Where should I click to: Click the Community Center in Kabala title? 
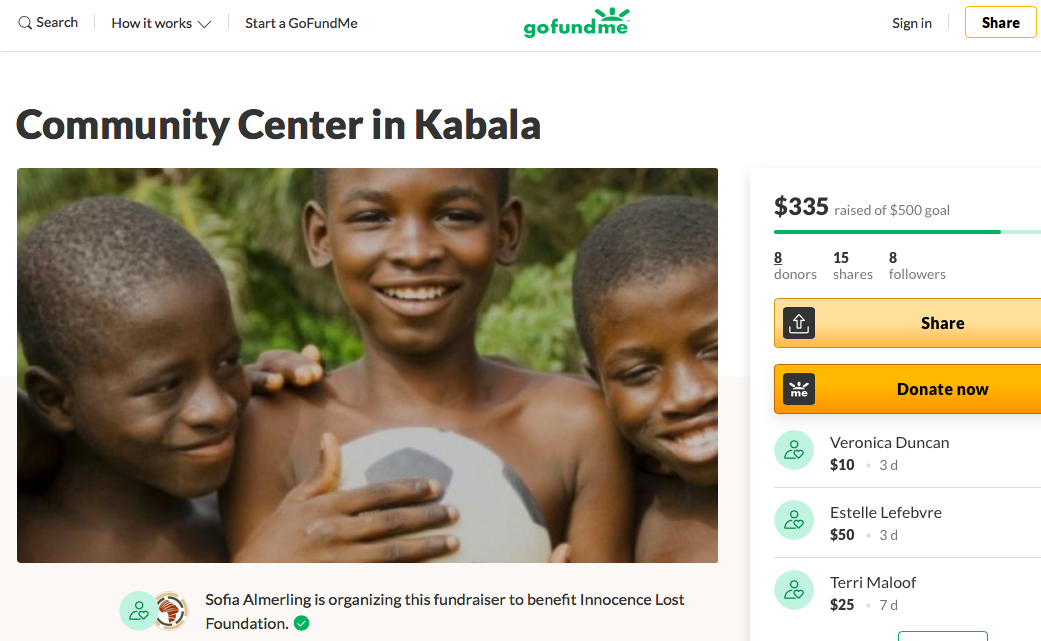[x=278, y=125]
